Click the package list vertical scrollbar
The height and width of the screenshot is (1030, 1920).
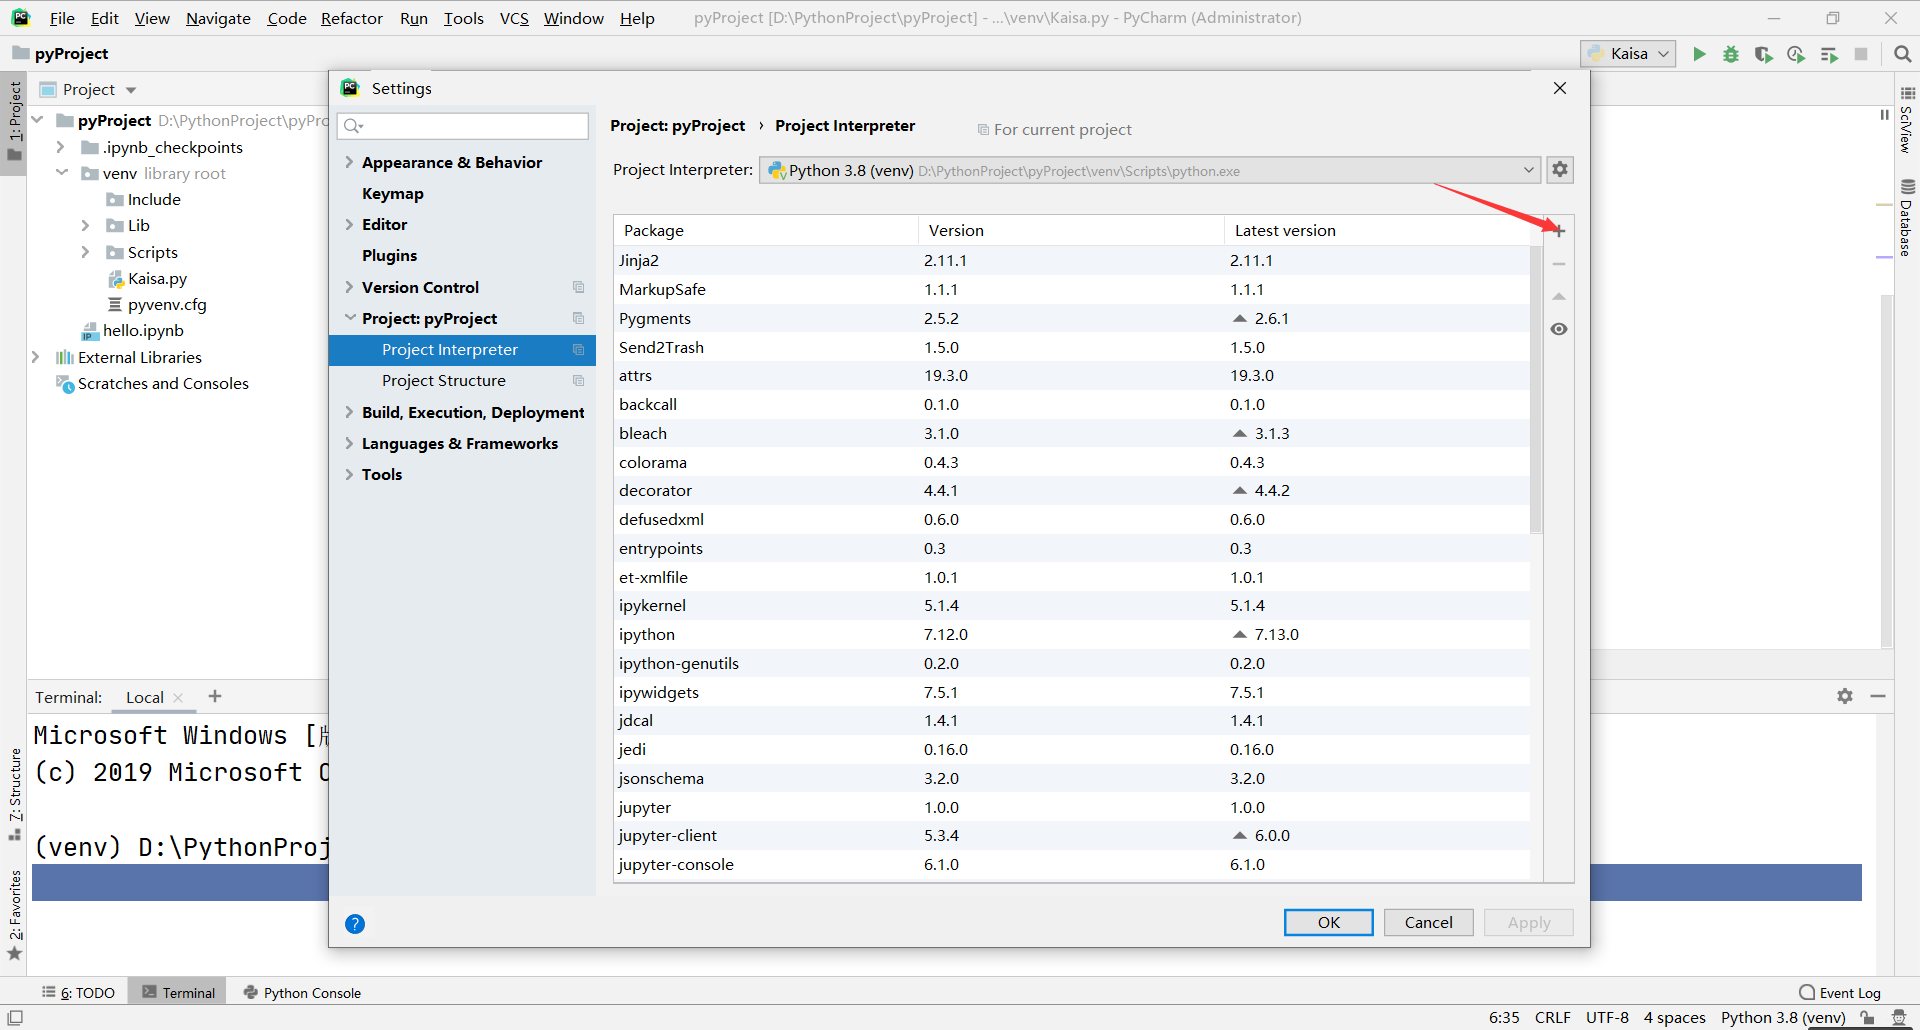click(x=1536, y=390)
